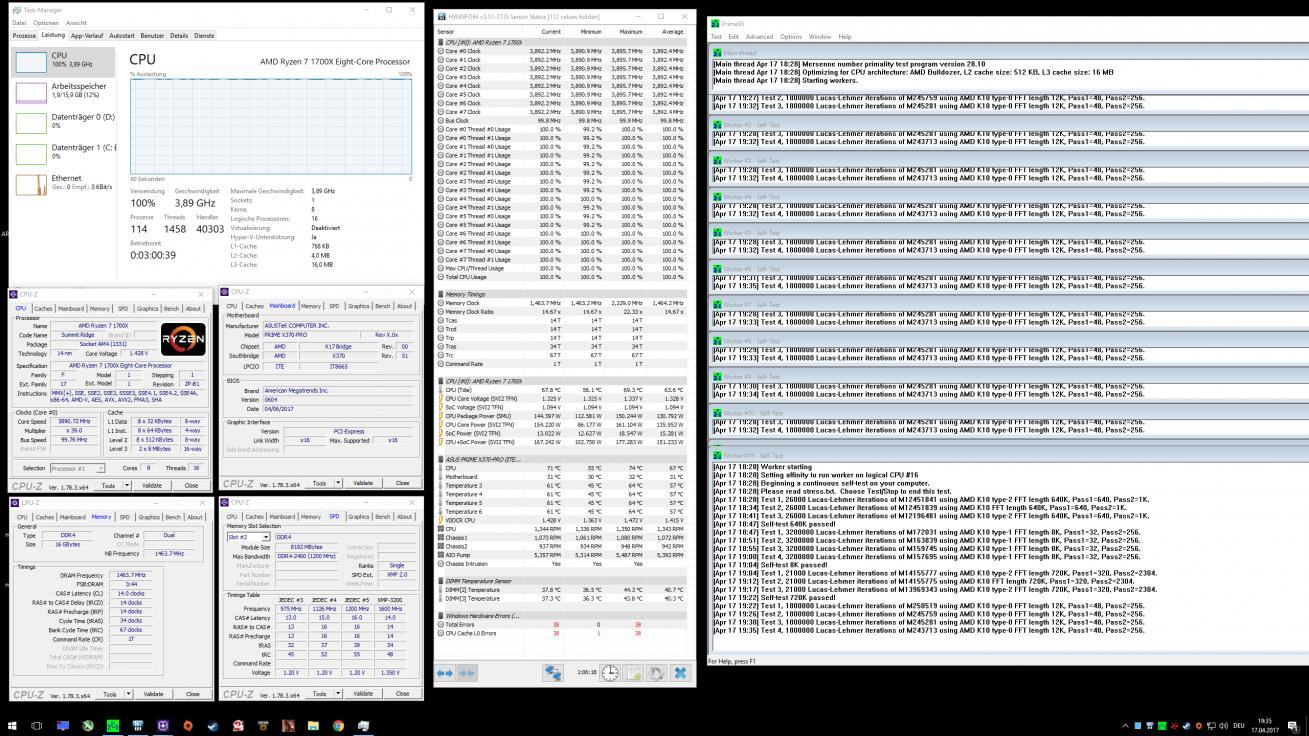
Task: Select Datenträger 0 (D:) in Task-Manager sidebar
Action: click(64, 121)
